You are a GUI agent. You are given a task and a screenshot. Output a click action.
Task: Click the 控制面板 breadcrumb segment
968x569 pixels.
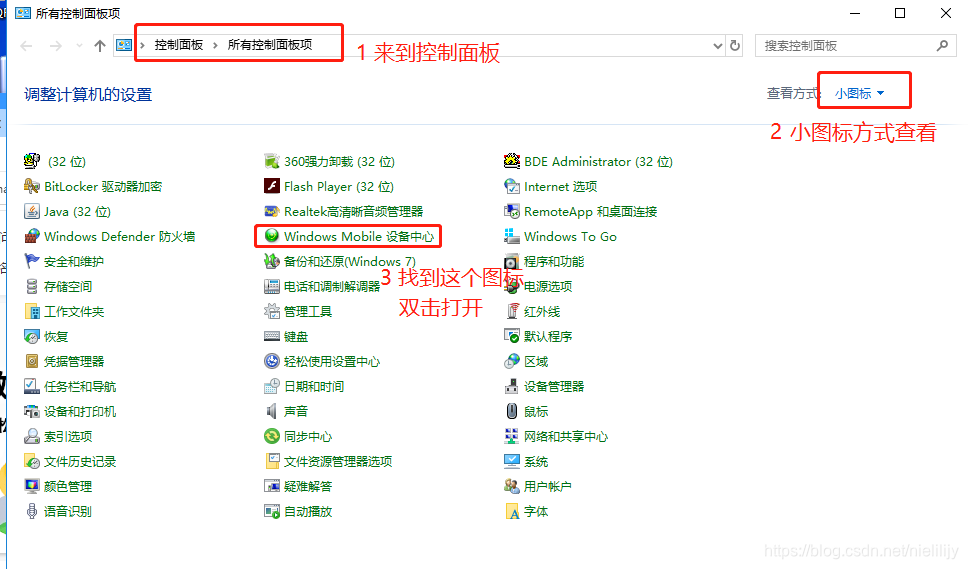pyautogui.click(x=179, y=45)
